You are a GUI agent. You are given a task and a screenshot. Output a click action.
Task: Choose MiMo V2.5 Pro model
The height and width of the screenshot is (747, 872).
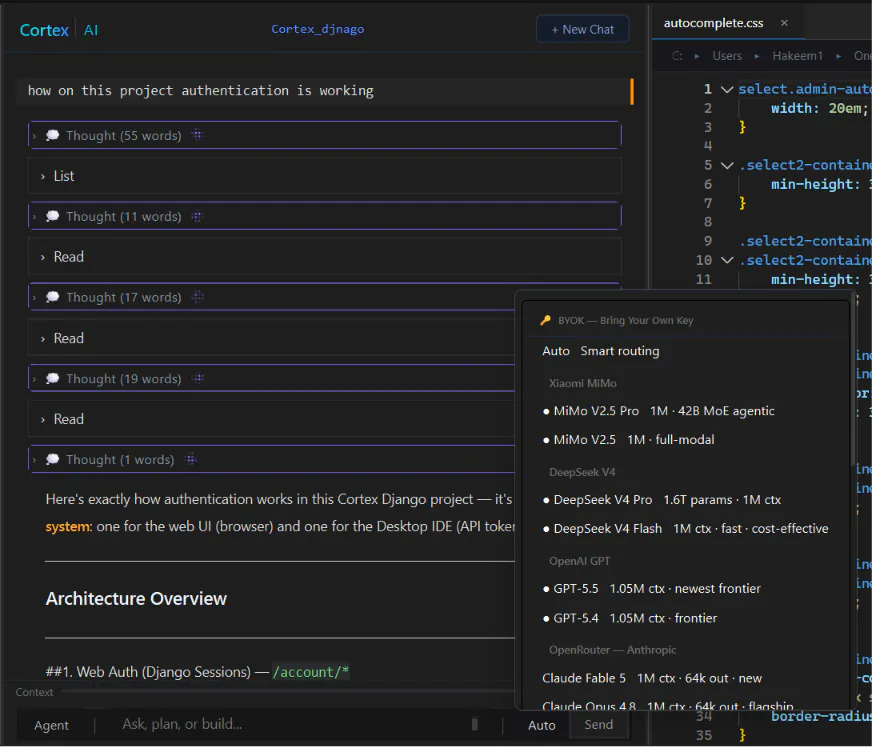pyautogui.click(x=686, y=411)
